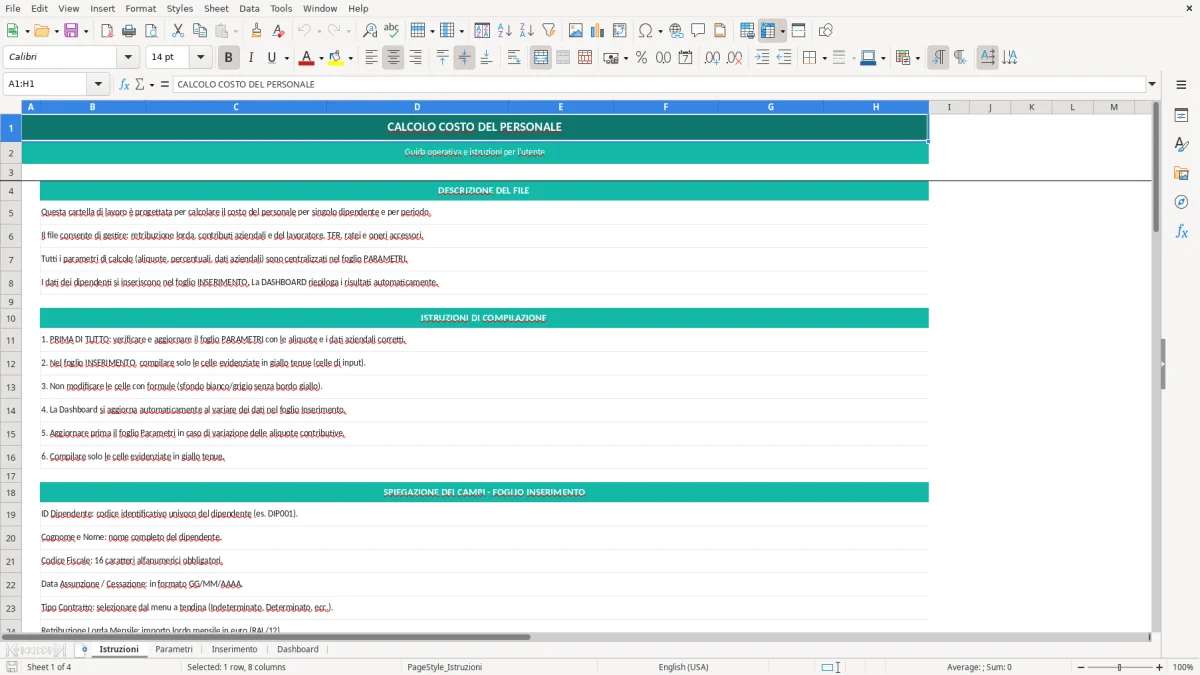This screenshot has height=675, width=1200.
Task: Insert Chart using toolbar icon
Action: [x=598, y=31]
